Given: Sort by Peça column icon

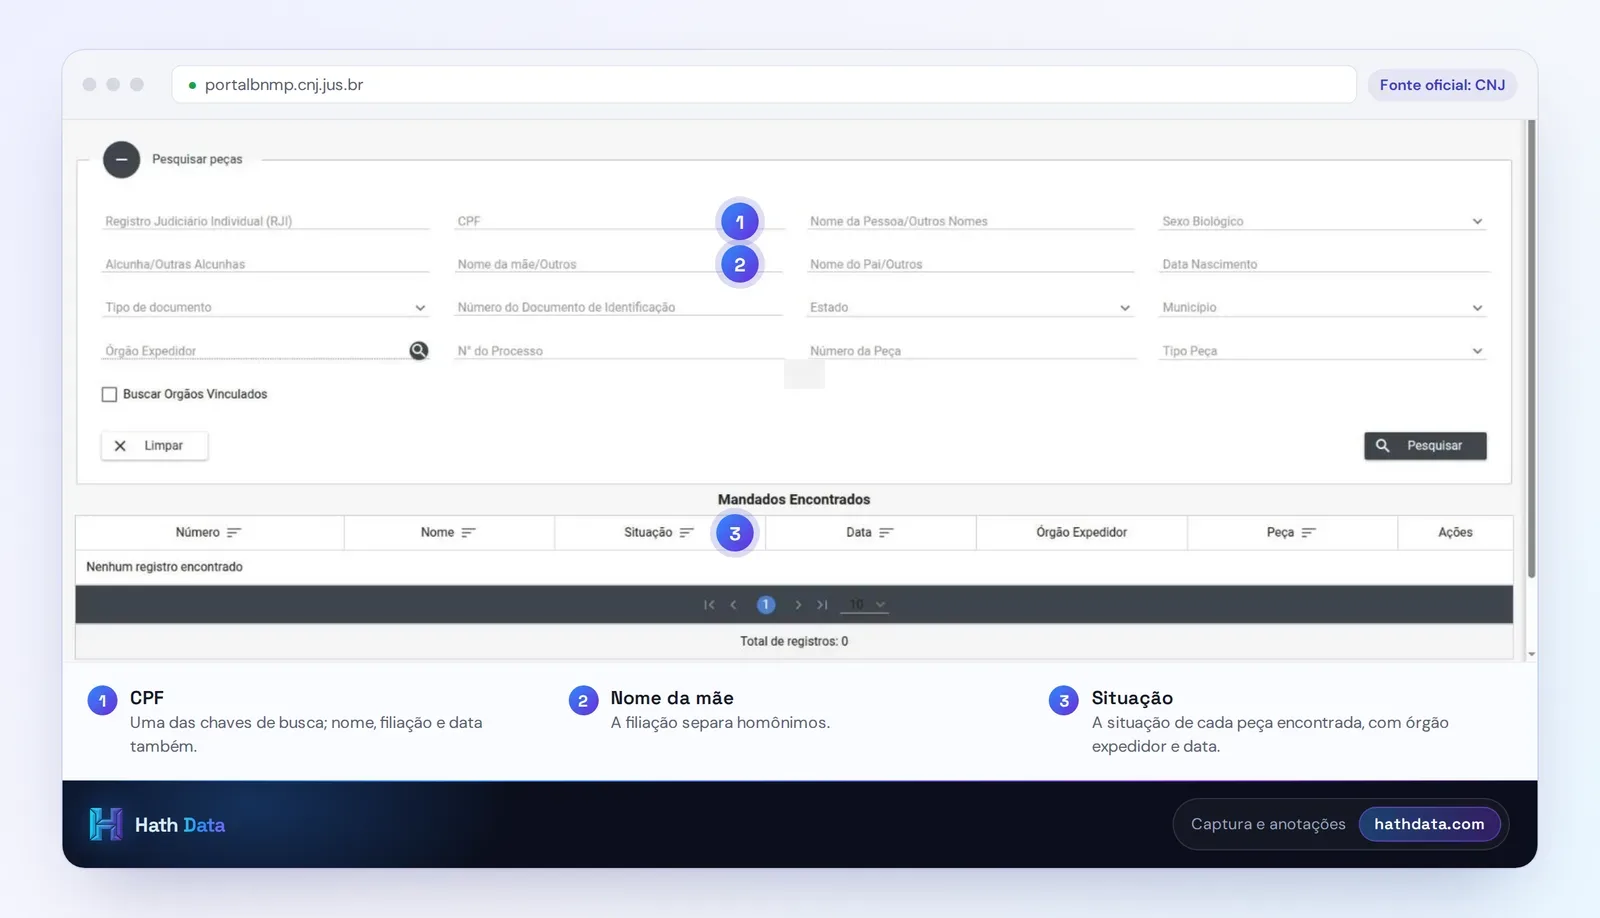Looking at the screenshot, I should click(x=1309, y=533).
